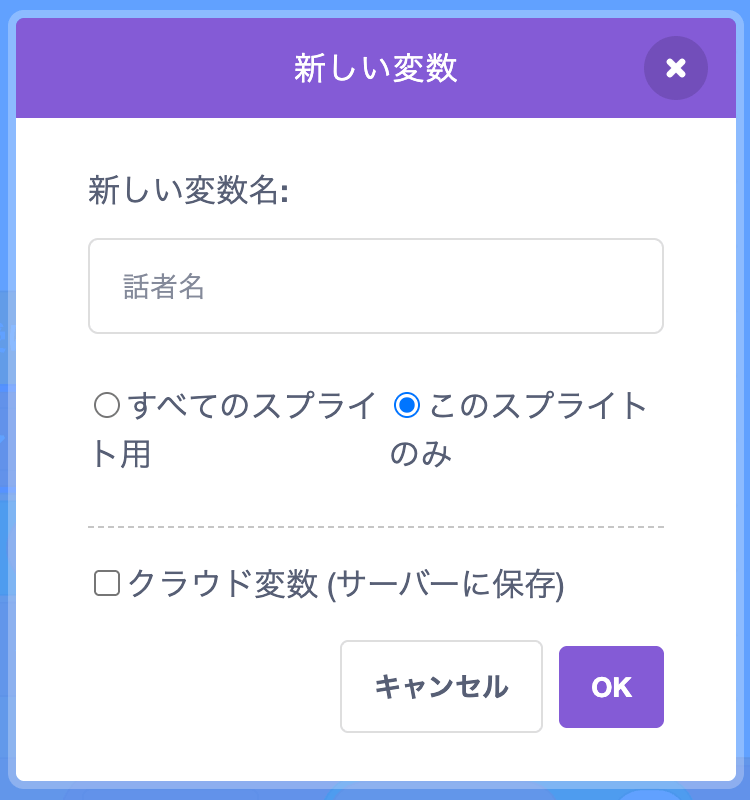The height and width of the screenshot is (800, 750).
Task: Click the このスプライトのみ label text
Action: coord(538,406)
